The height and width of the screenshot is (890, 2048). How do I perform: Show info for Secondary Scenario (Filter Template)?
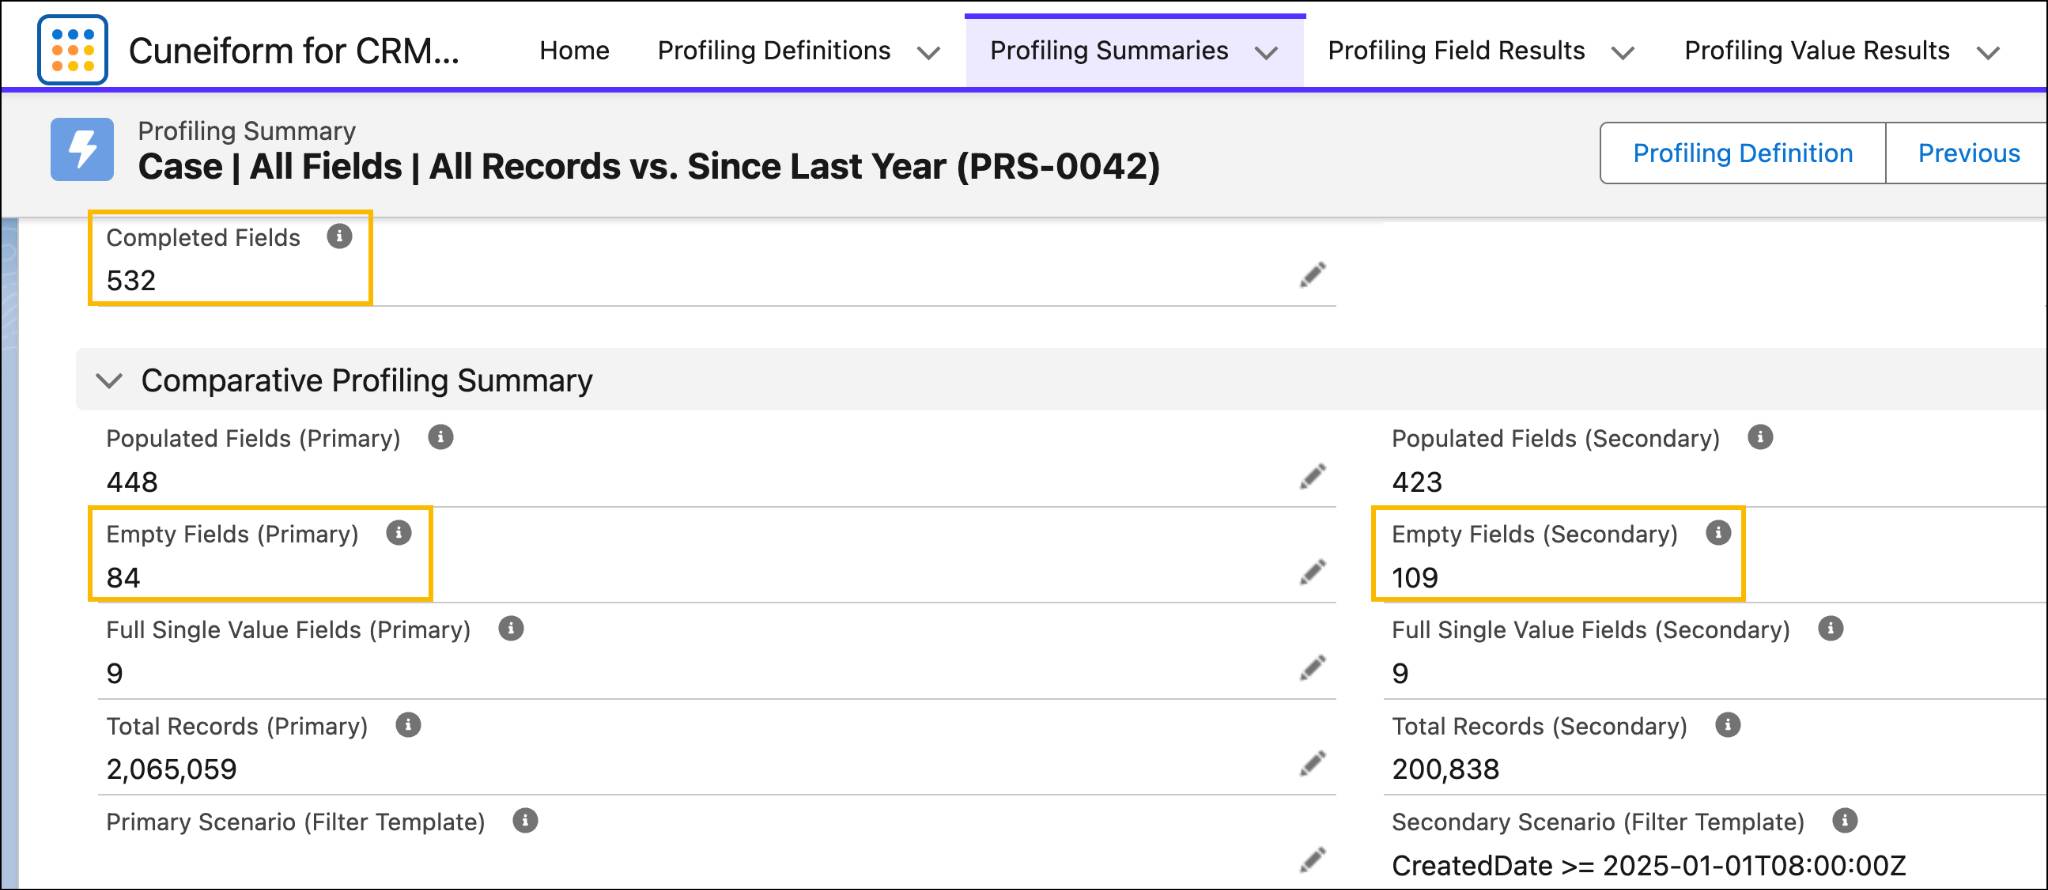click(1845, 821)
